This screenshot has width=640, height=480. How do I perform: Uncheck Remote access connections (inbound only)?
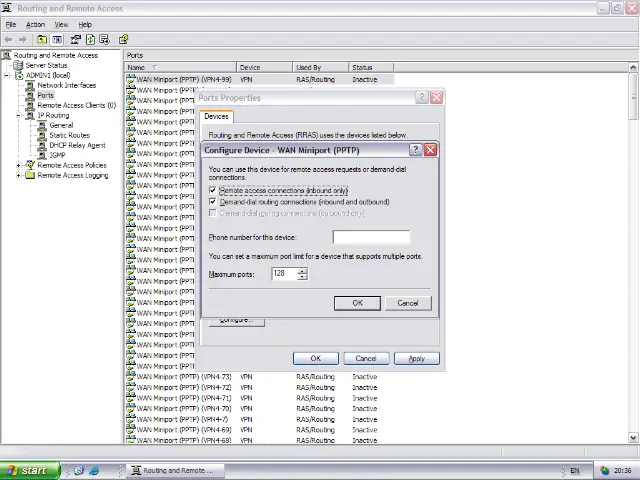pyautogui.click(x=213, y=190)
